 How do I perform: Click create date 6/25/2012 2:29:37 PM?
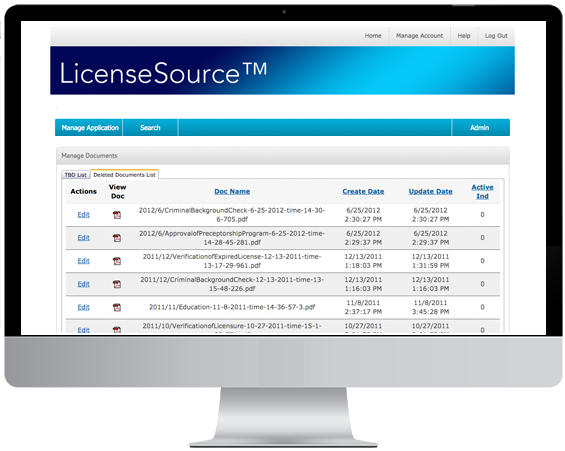363,238
